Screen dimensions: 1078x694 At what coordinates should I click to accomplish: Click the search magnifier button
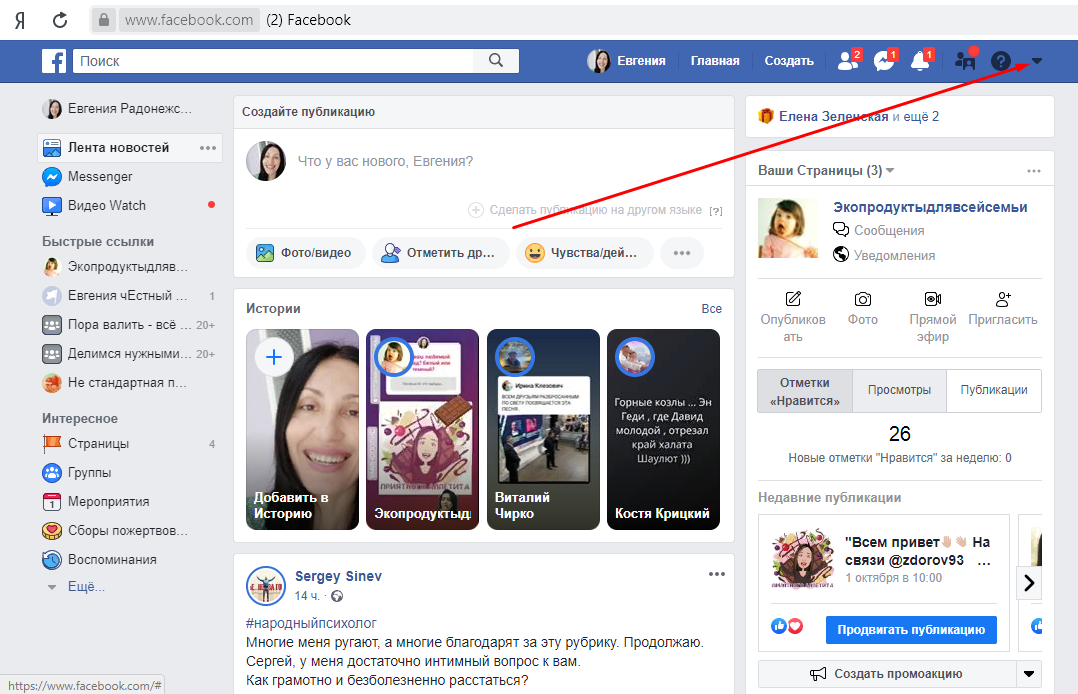[496, 61]
